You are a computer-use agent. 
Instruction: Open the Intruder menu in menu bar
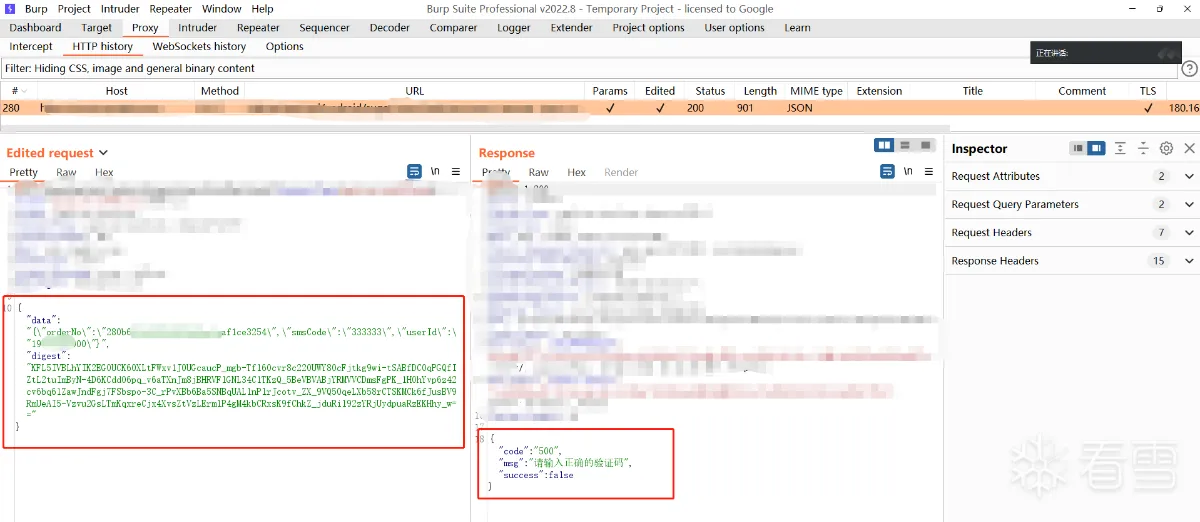pos(120,9)
